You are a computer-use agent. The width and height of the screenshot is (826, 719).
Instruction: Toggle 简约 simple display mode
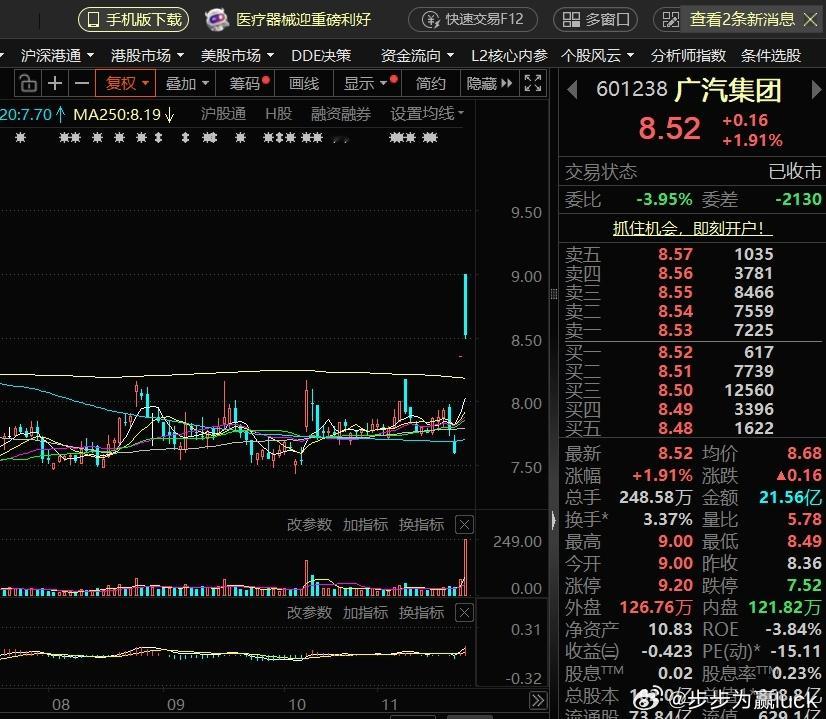click(x=429, y=84)
